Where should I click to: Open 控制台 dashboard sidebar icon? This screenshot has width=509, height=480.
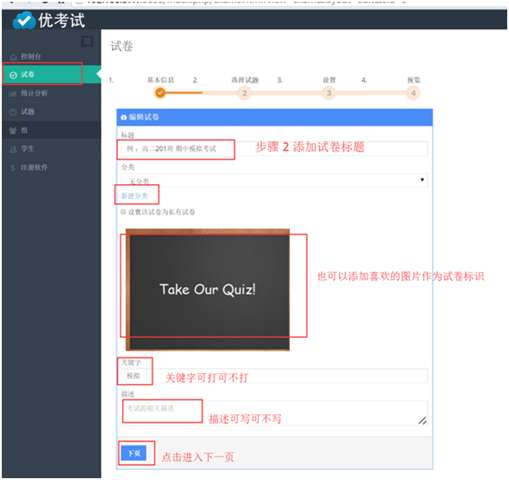[13, 57]
